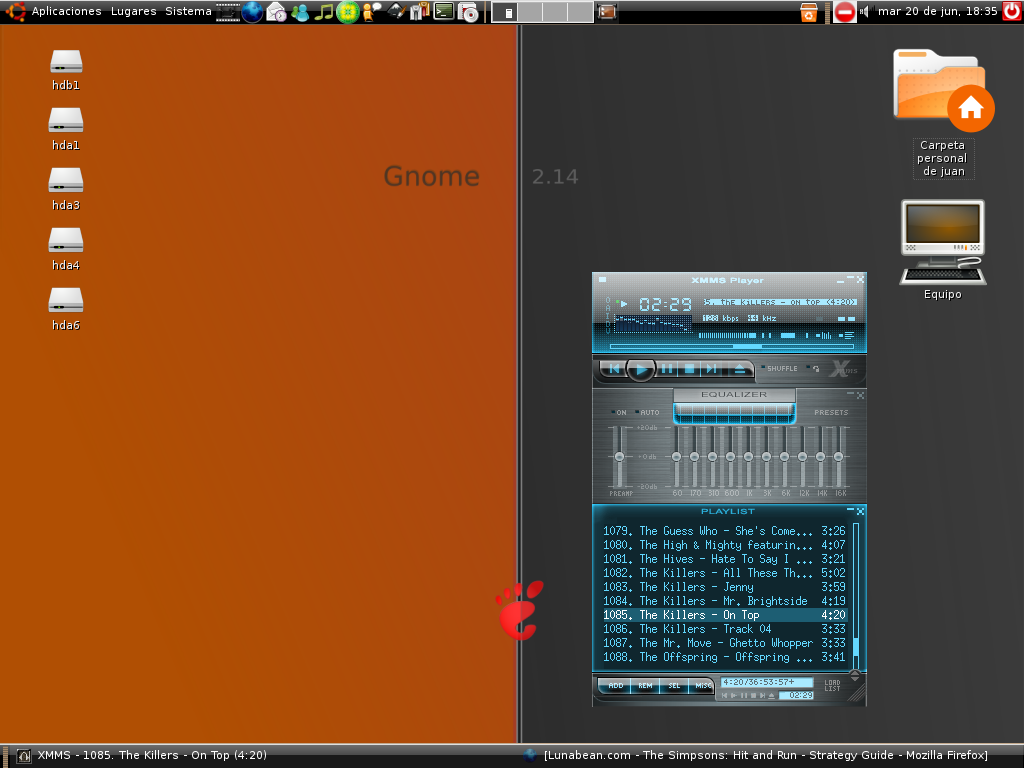Launch the mail client envelope icon in panel
The image size is (1024, 768).
(x=276, y=12)
